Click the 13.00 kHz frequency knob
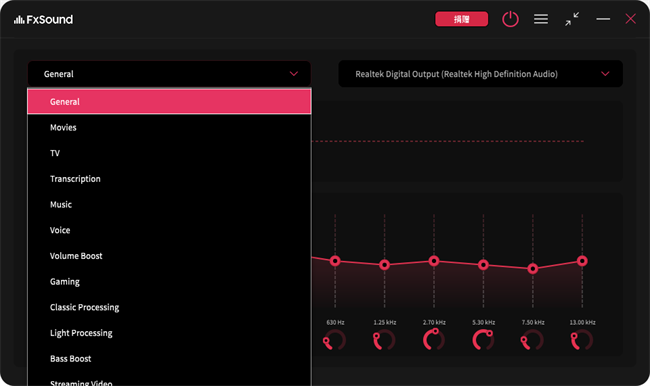This screenshot has height=386, width=650. 582,340
